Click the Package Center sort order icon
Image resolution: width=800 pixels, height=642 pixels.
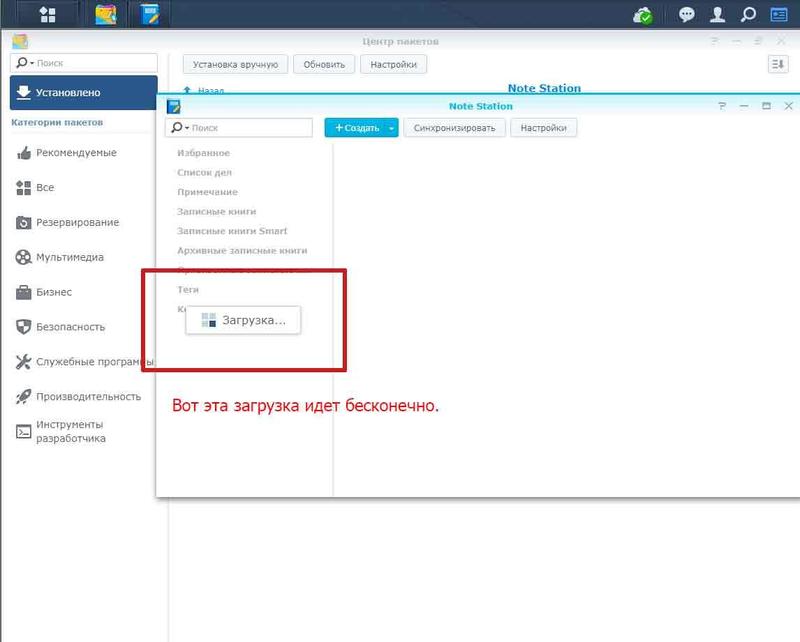pyautogui.click(x=778, y=64)
